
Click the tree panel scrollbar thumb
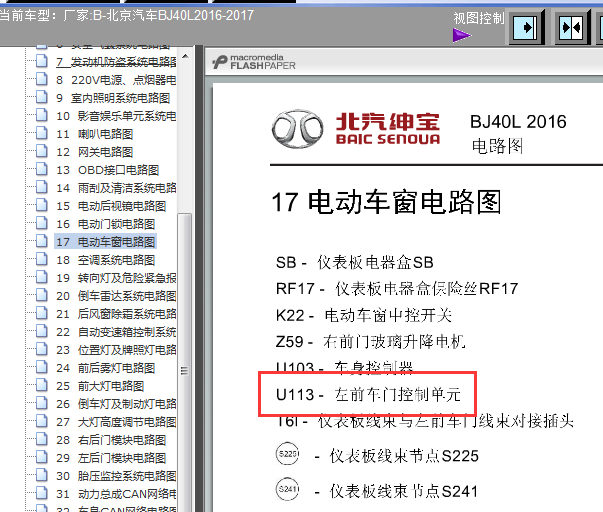pos(185,363)
